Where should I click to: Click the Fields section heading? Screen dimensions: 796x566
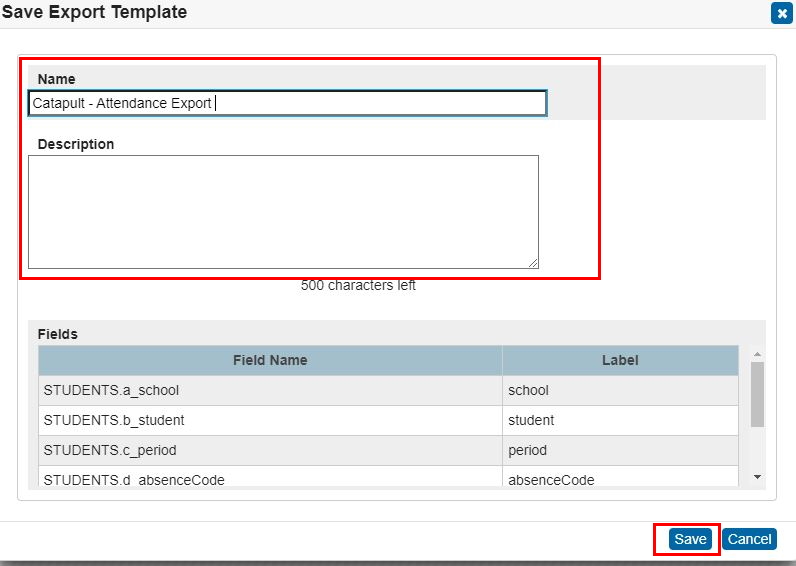click(57, 334)
